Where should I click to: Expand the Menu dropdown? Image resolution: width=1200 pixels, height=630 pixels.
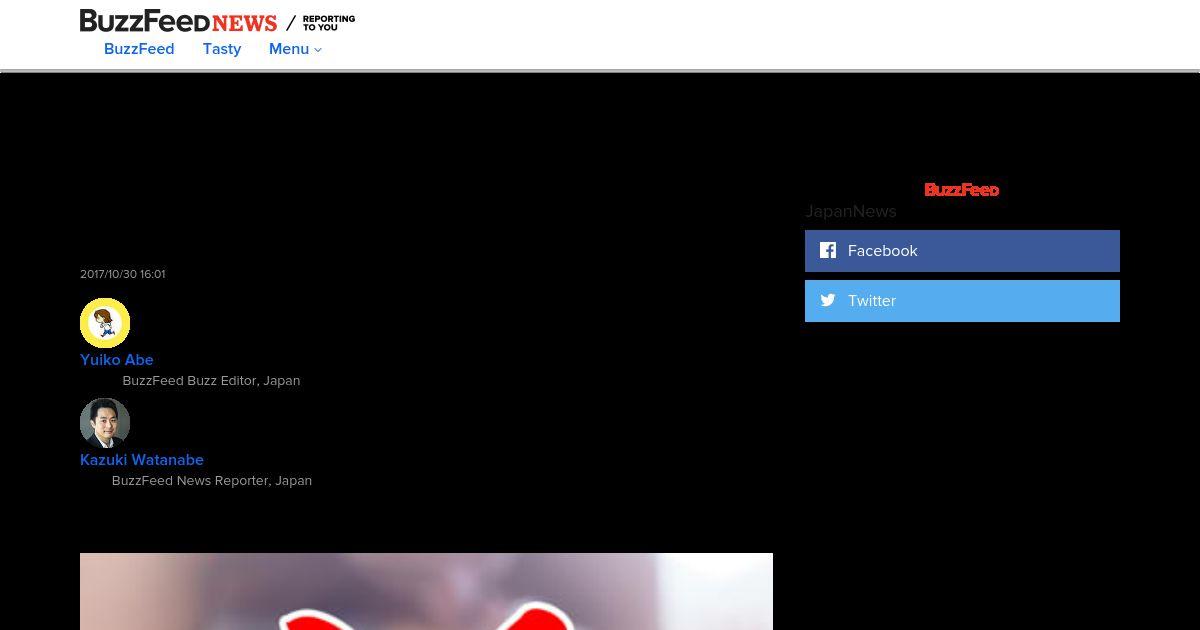point(295,49)
